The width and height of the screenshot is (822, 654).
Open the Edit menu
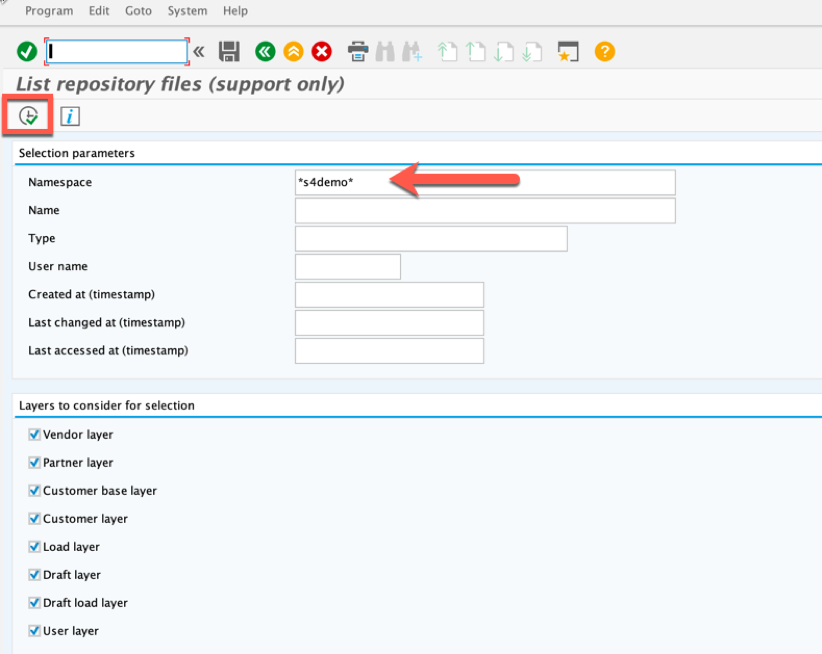point(99,10)
